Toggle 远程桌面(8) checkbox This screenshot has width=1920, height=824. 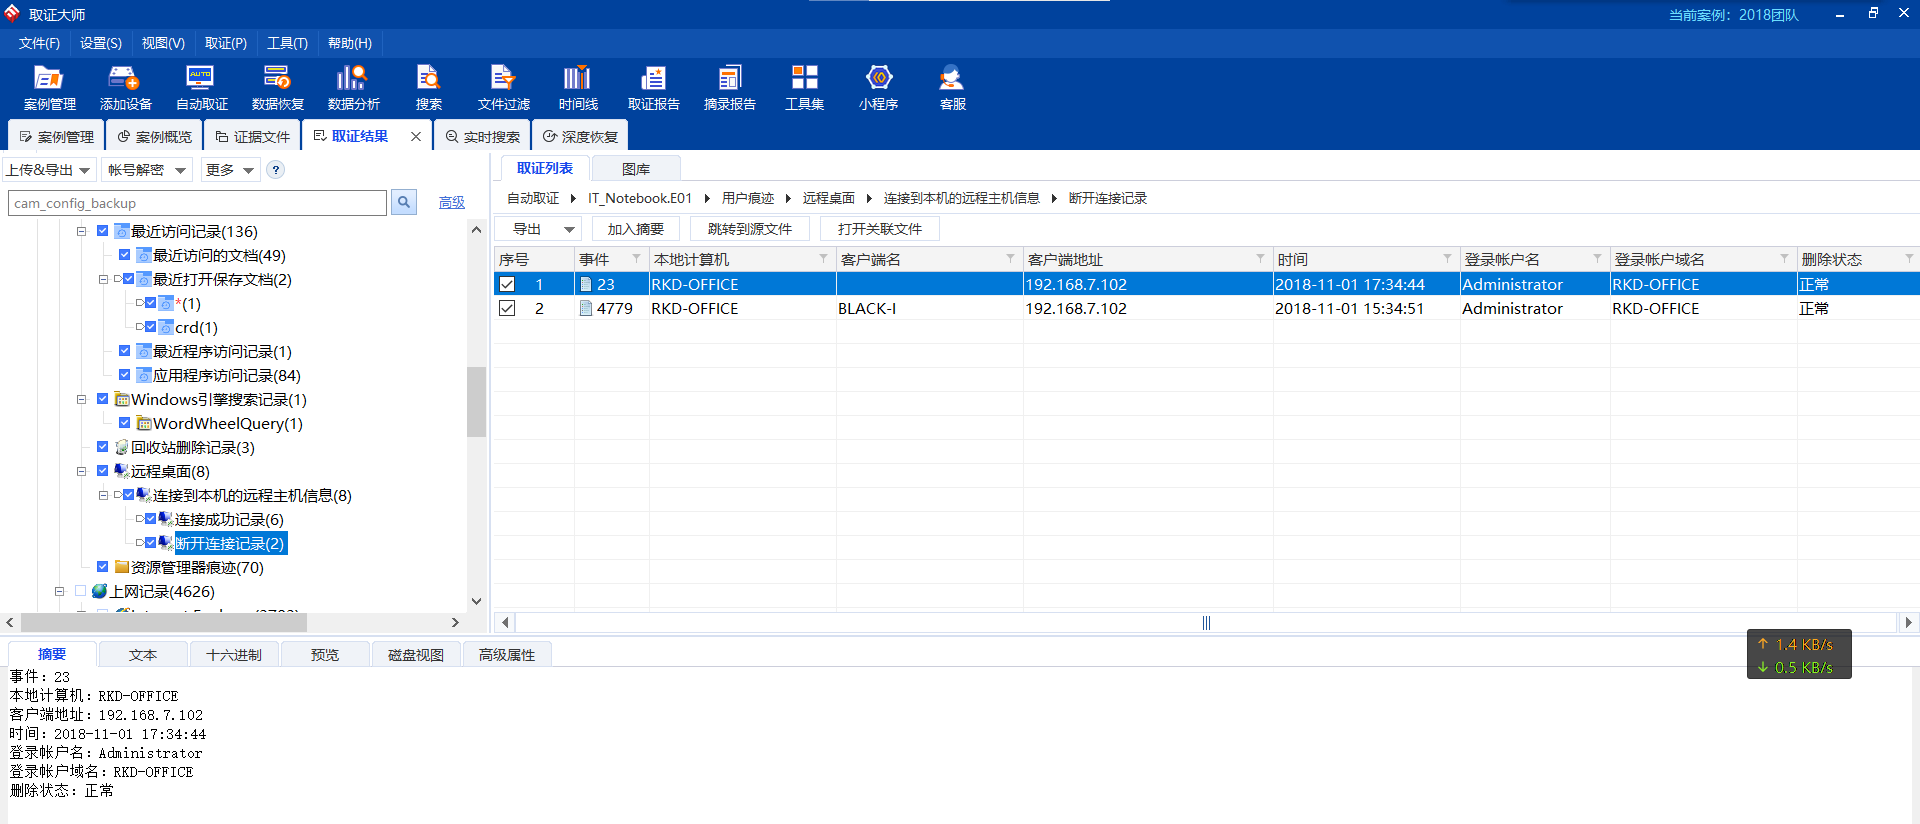[x=102, y=471]
